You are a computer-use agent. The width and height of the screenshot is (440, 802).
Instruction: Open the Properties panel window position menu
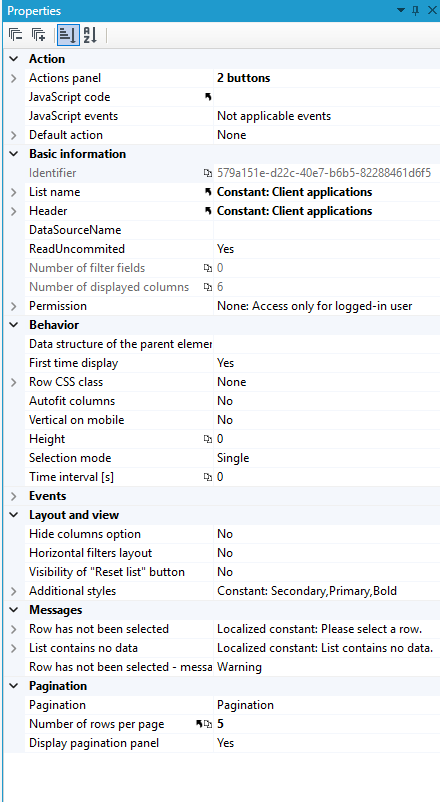pos(401,10)
